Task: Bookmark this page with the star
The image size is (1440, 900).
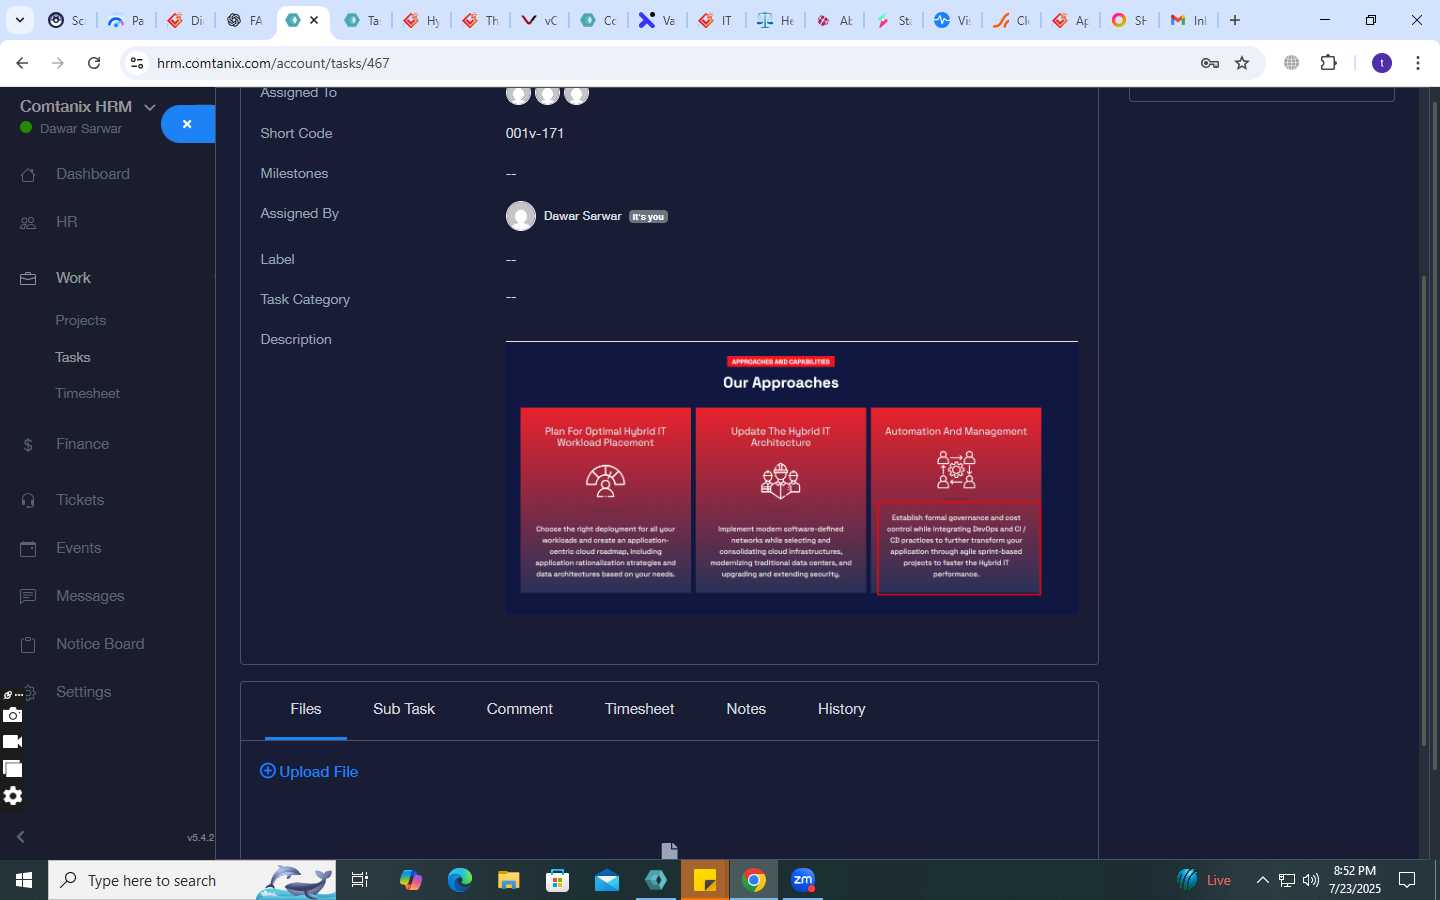Action: (x=1242, y=63)
